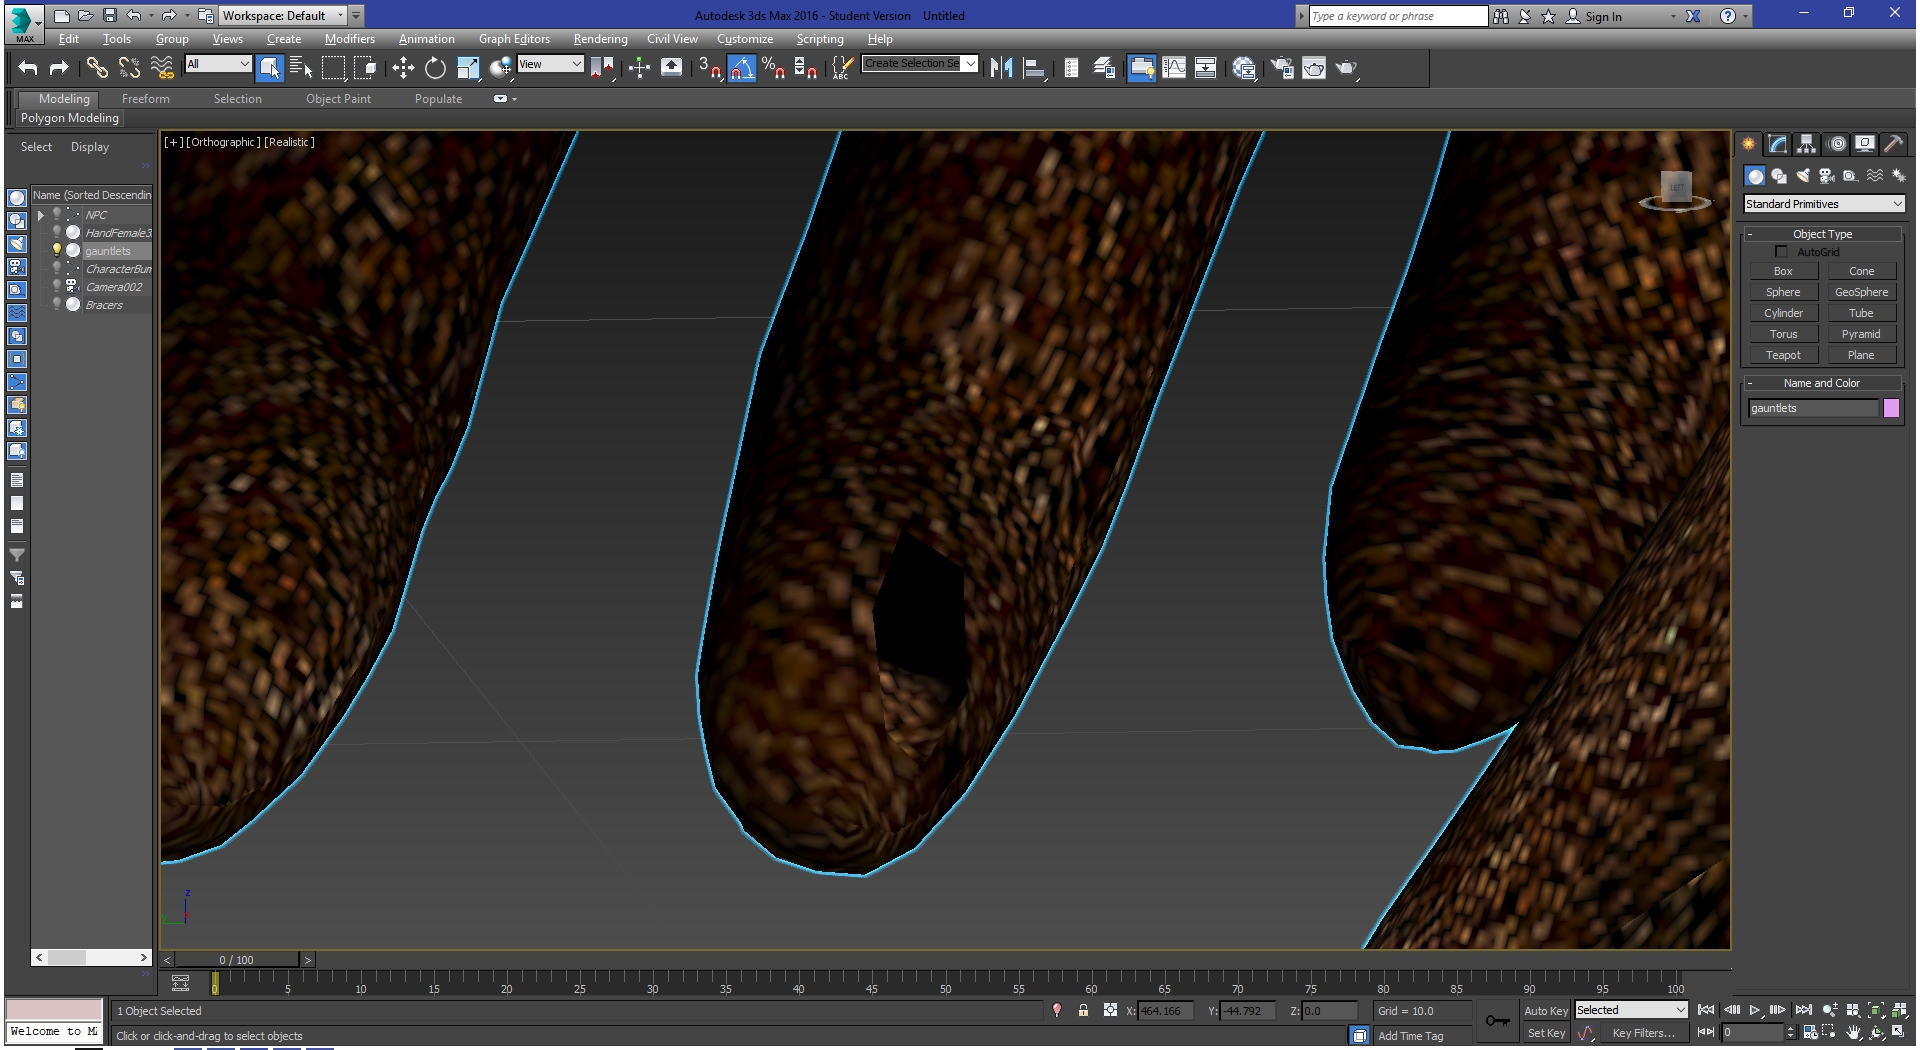Select the Select and Move tool
Image resolution: width=1920 pixels, height=1050 pixels.
click(x=403, y=68)
